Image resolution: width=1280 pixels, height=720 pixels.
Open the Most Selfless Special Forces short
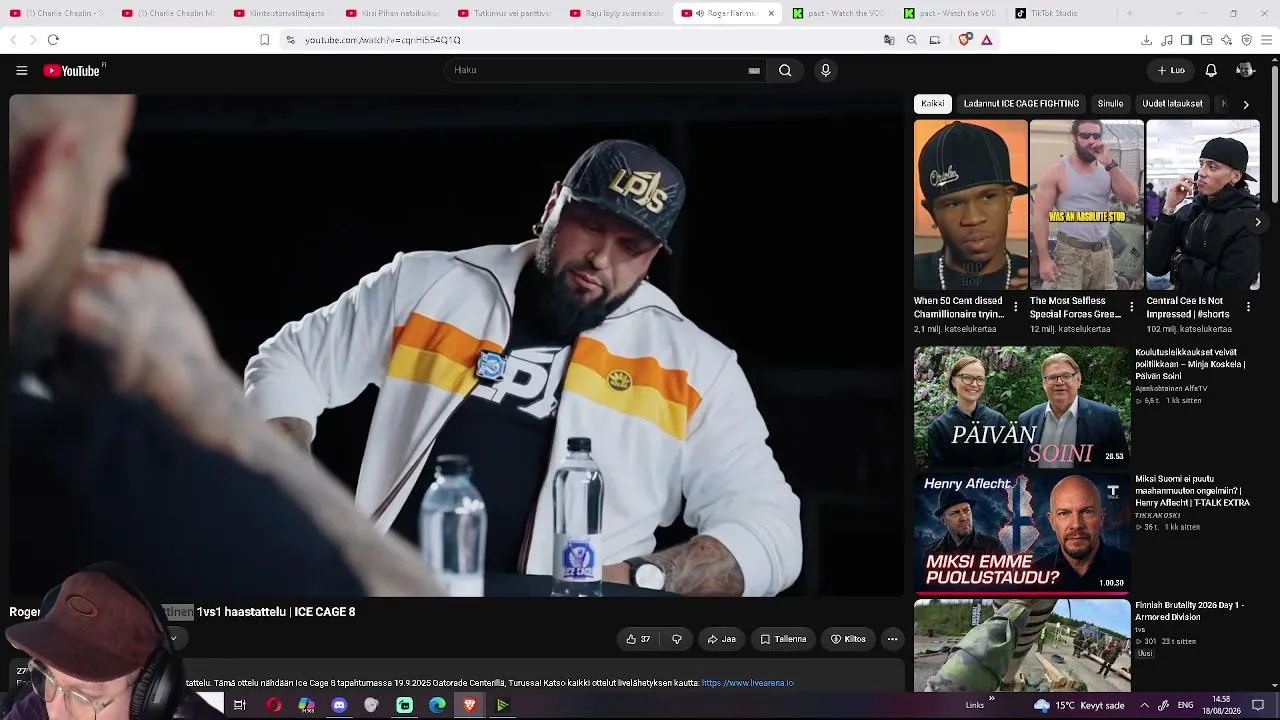(1086, 205)
